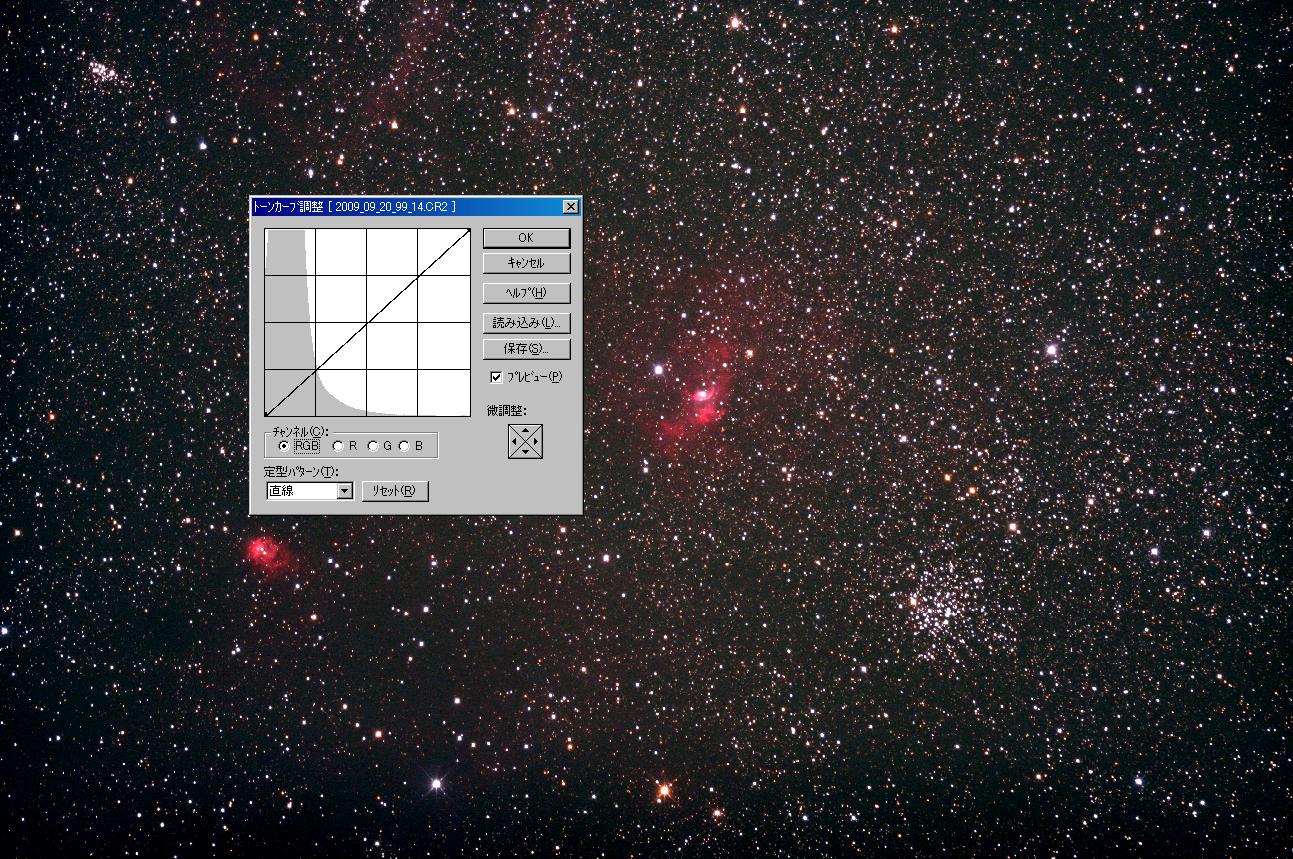Click the right arrow in fine adjustment pad

click(537, 441)
